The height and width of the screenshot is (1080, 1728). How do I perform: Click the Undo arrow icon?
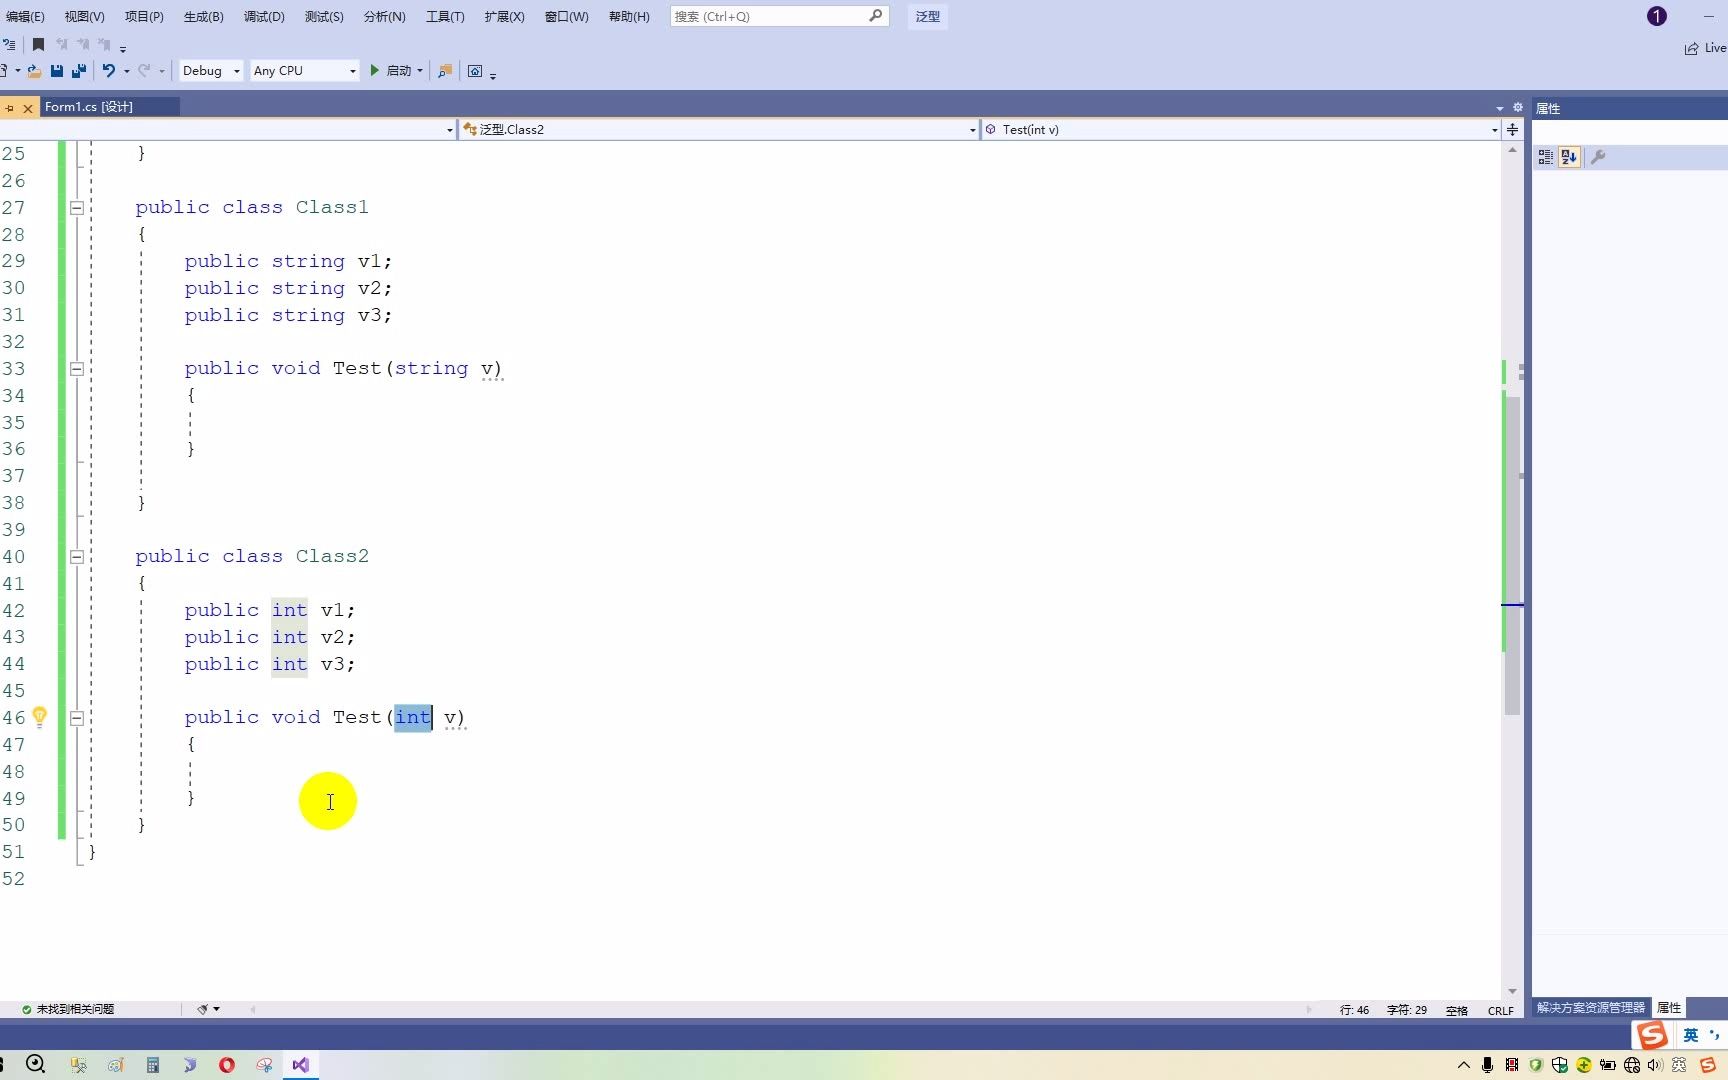[x=108, y=70]
